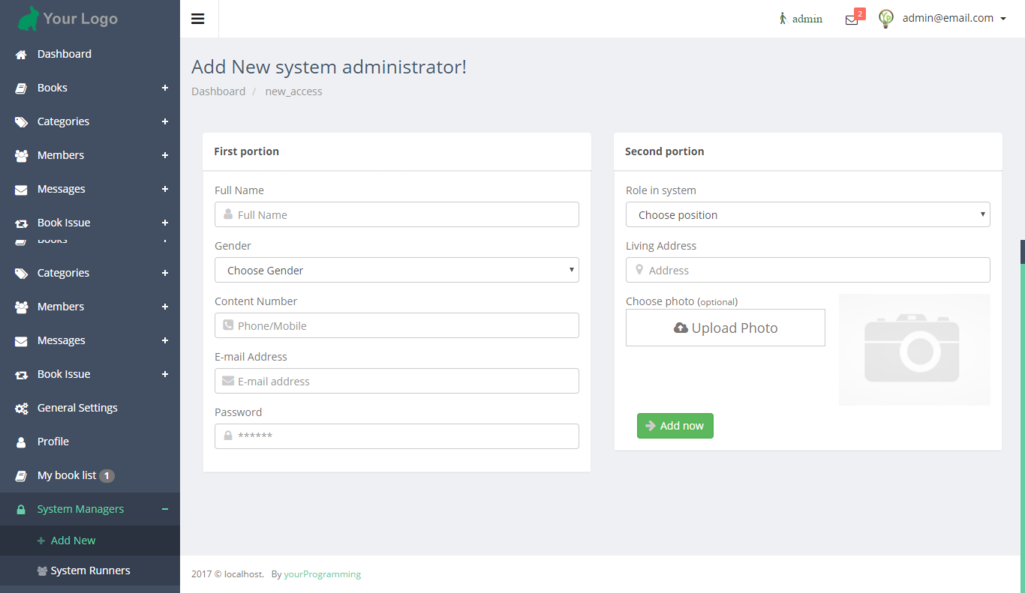This screenshot has height=593, width=1025.
Task: Follow the yourProgramming footer link
Action: point(322,574)
